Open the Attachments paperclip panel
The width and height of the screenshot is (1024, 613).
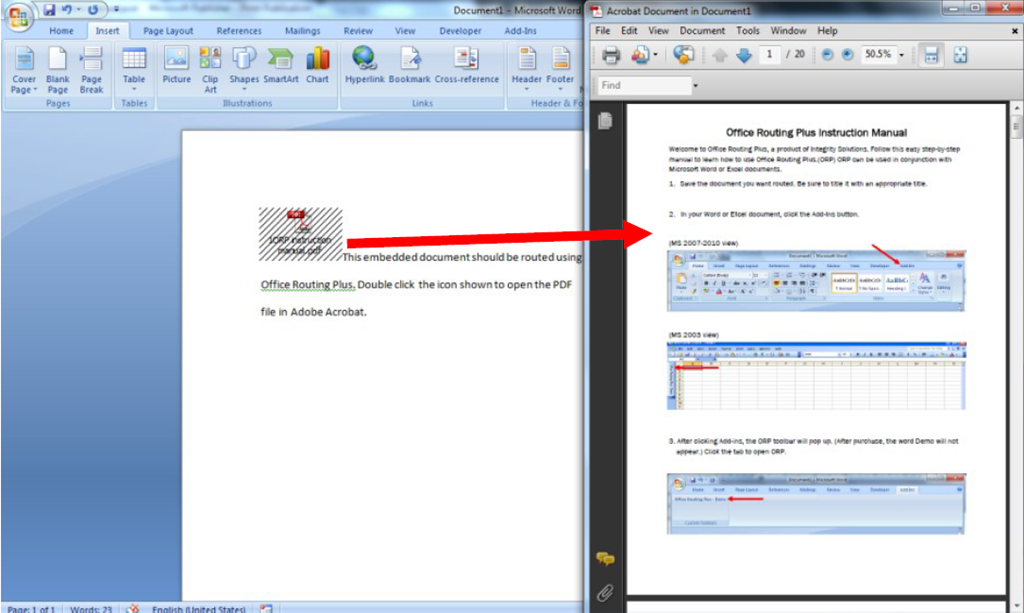[605, 593]
